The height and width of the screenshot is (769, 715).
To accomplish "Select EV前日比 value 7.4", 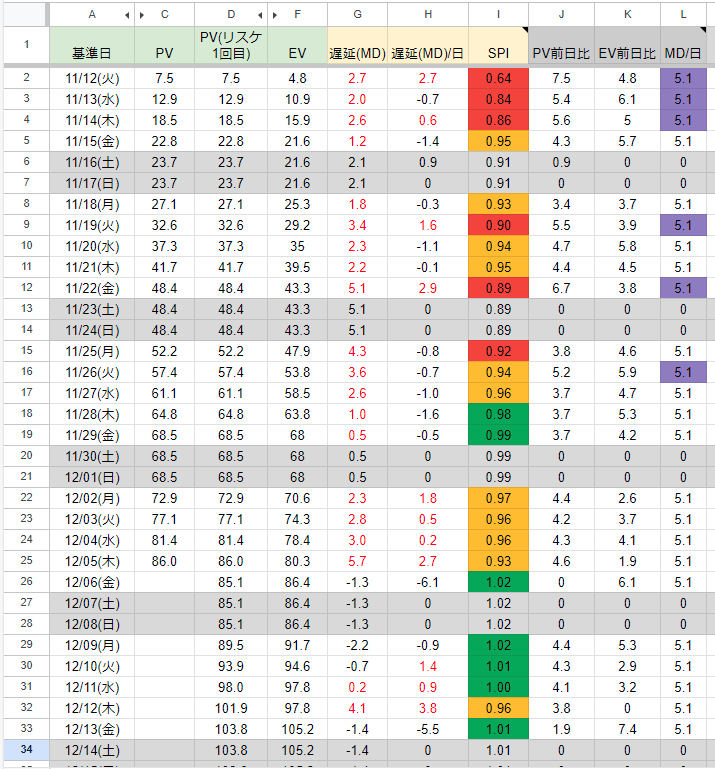I will pyautogui.click(x=628, y=729).
